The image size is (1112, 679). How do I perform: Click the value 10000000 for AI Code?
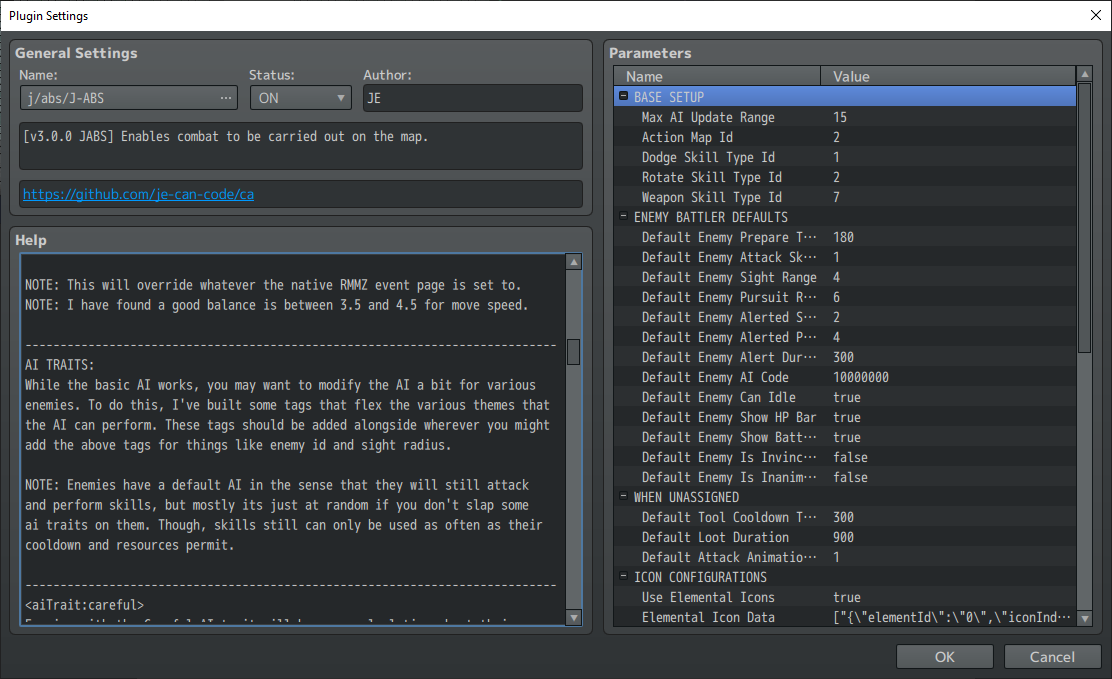861,377
